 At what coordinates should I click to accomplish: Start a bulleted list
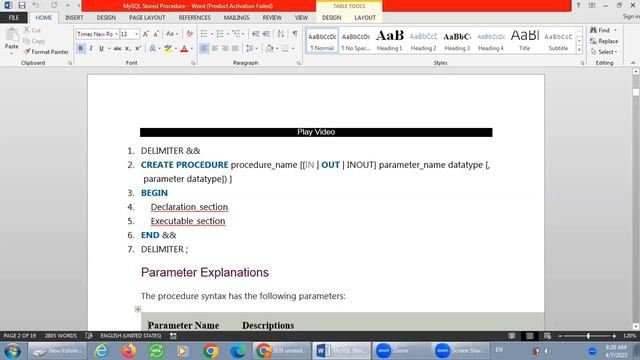click(x=204, y=34)
